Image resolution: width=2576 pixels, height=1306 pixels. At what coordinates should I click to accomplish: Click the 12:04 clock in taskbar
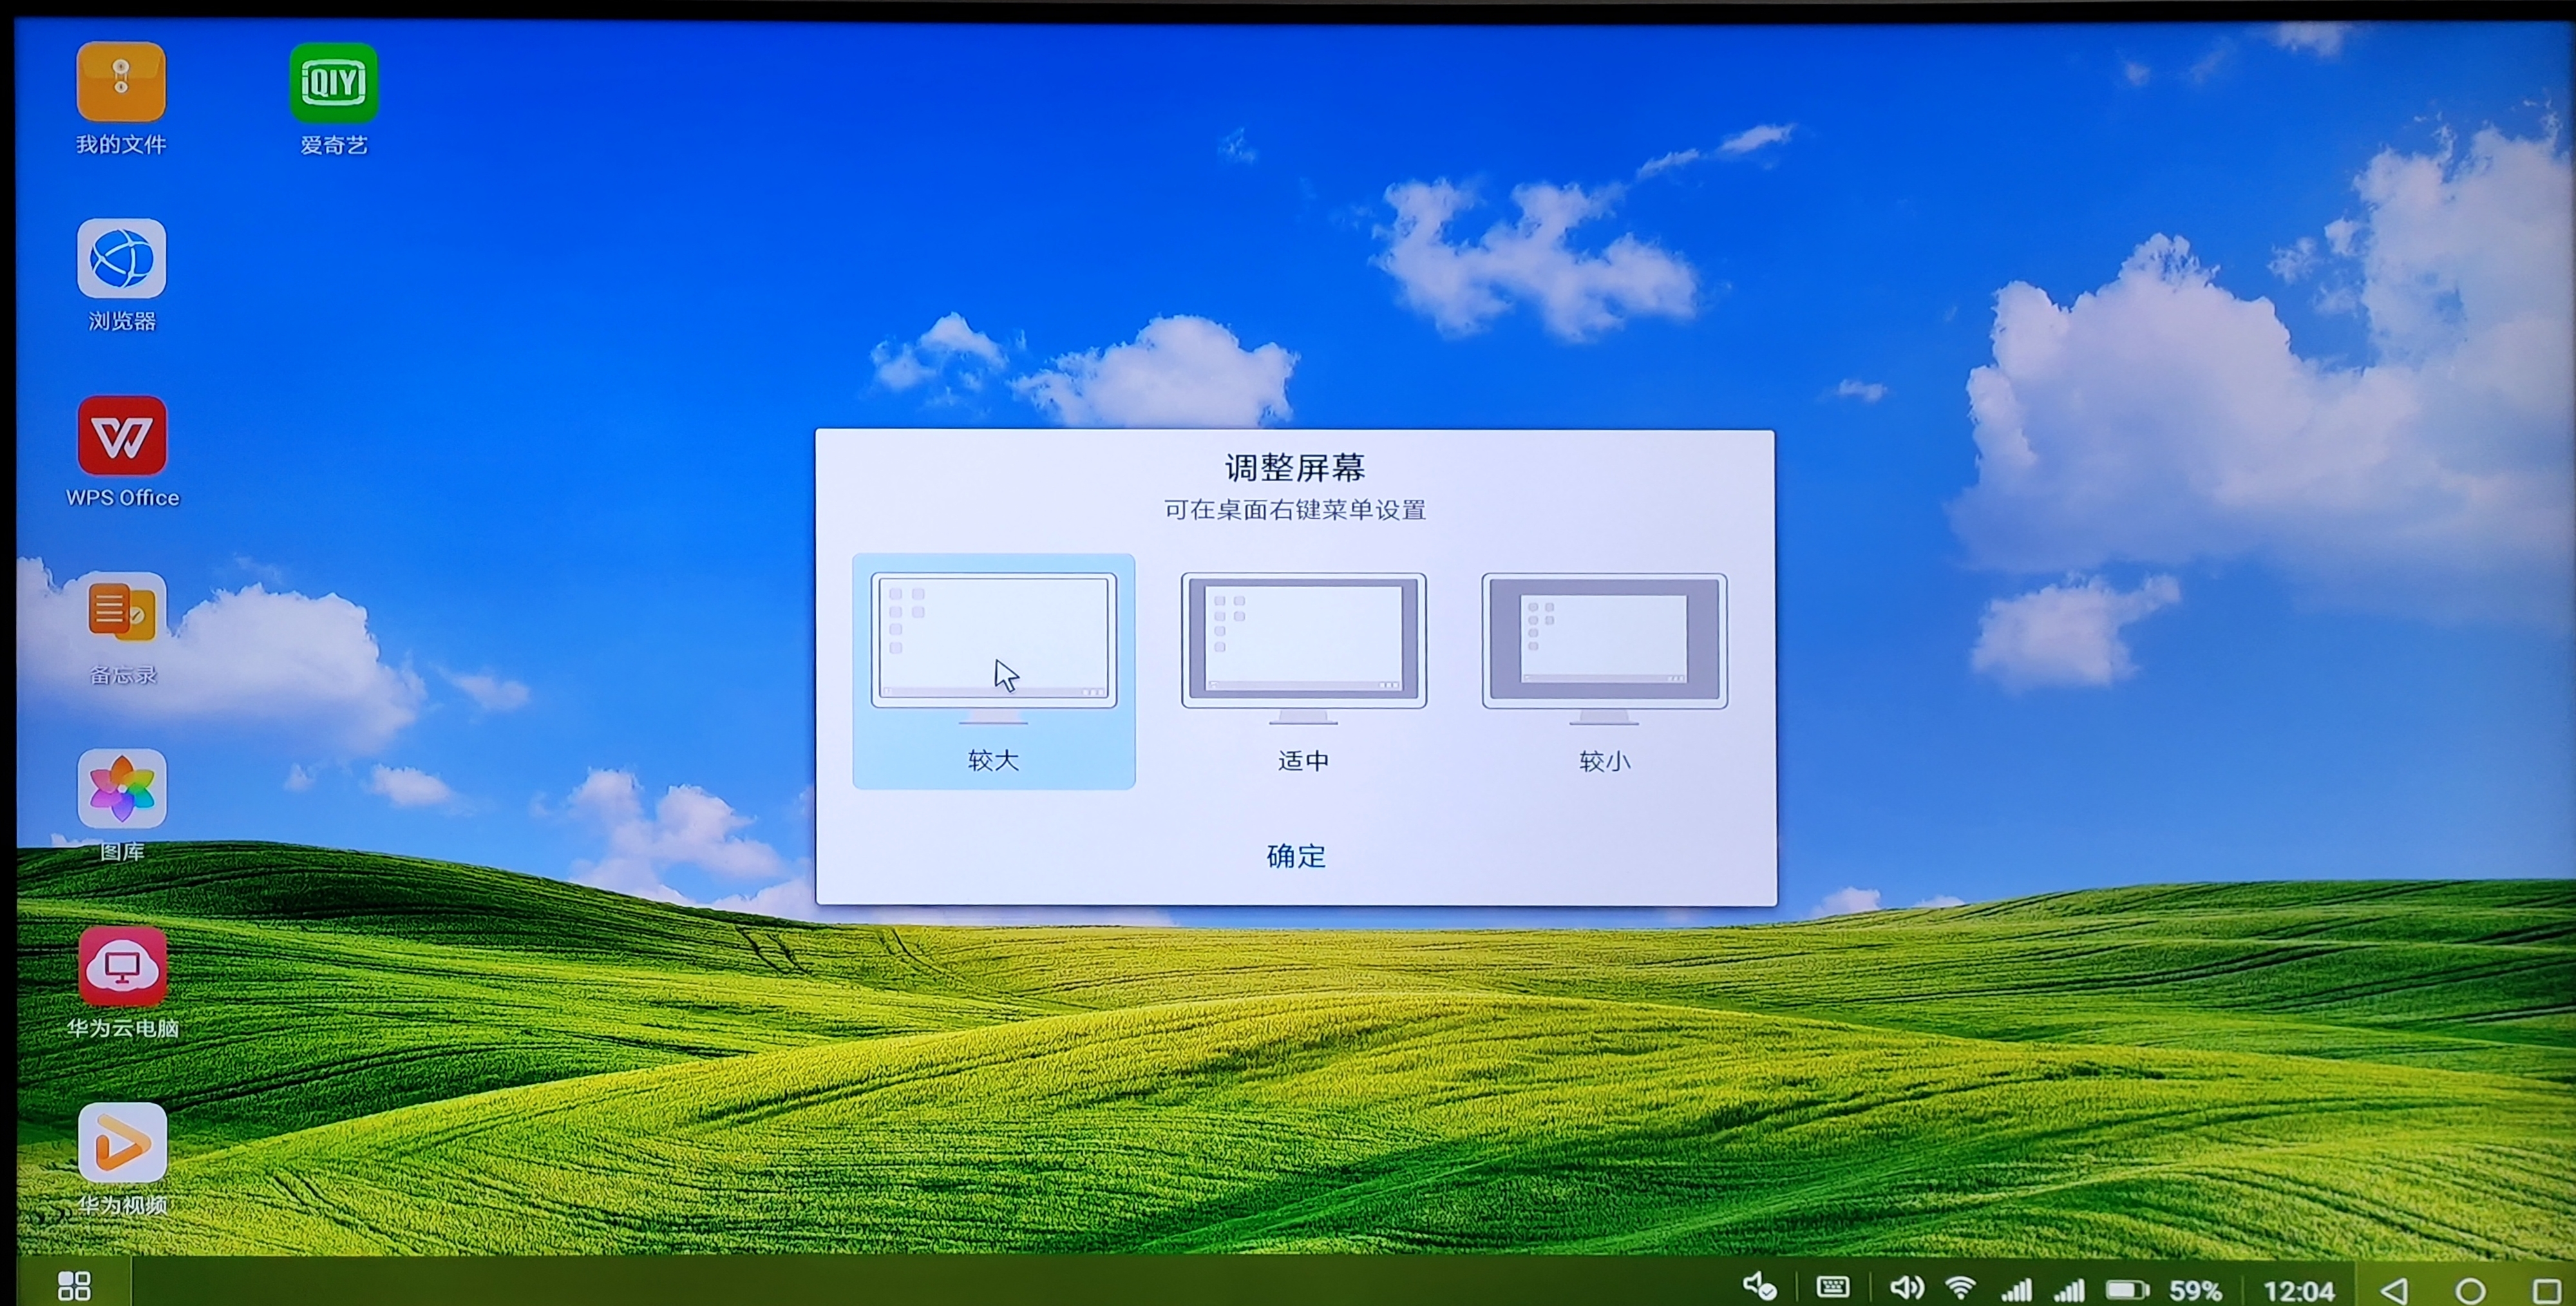coord(2298,1290)
